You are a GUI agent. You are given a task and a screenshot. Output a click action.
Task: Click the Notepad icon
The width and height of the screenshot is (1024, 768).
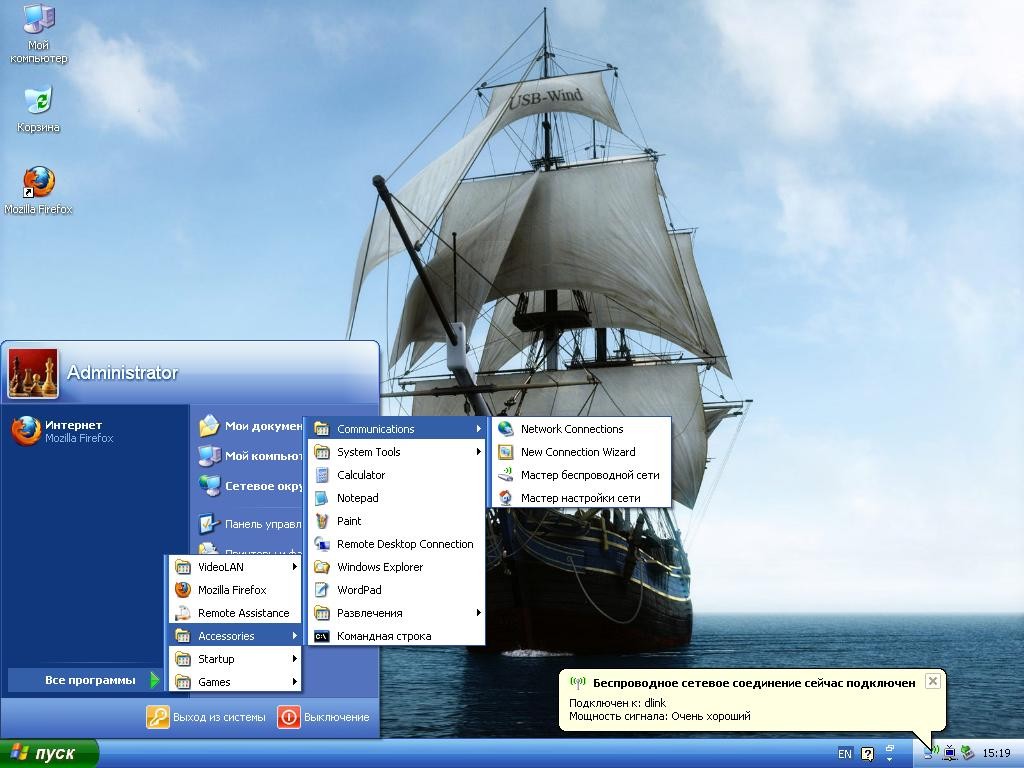[322, 498]
